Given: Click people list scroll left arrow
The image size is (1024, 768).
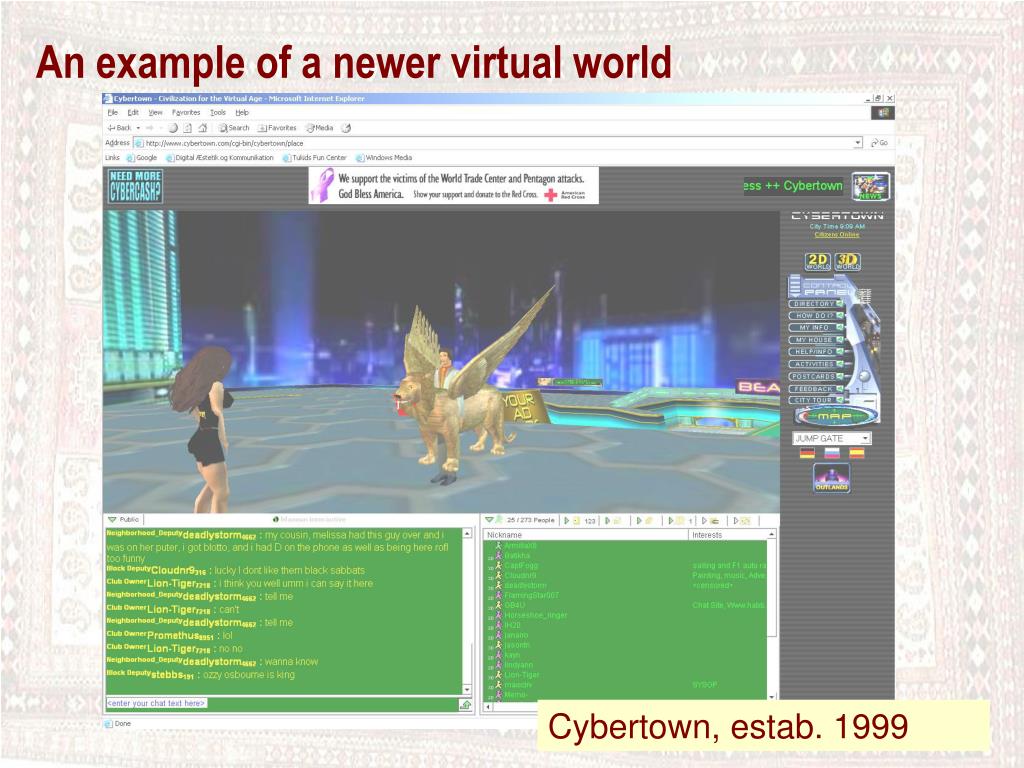Looking at the screenshot, I should click(x=487, y=707).
